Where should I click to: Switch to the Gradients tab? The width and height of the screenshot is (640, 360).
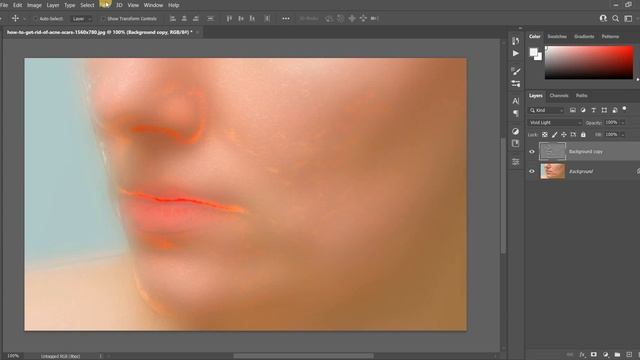tap(584, 36)
